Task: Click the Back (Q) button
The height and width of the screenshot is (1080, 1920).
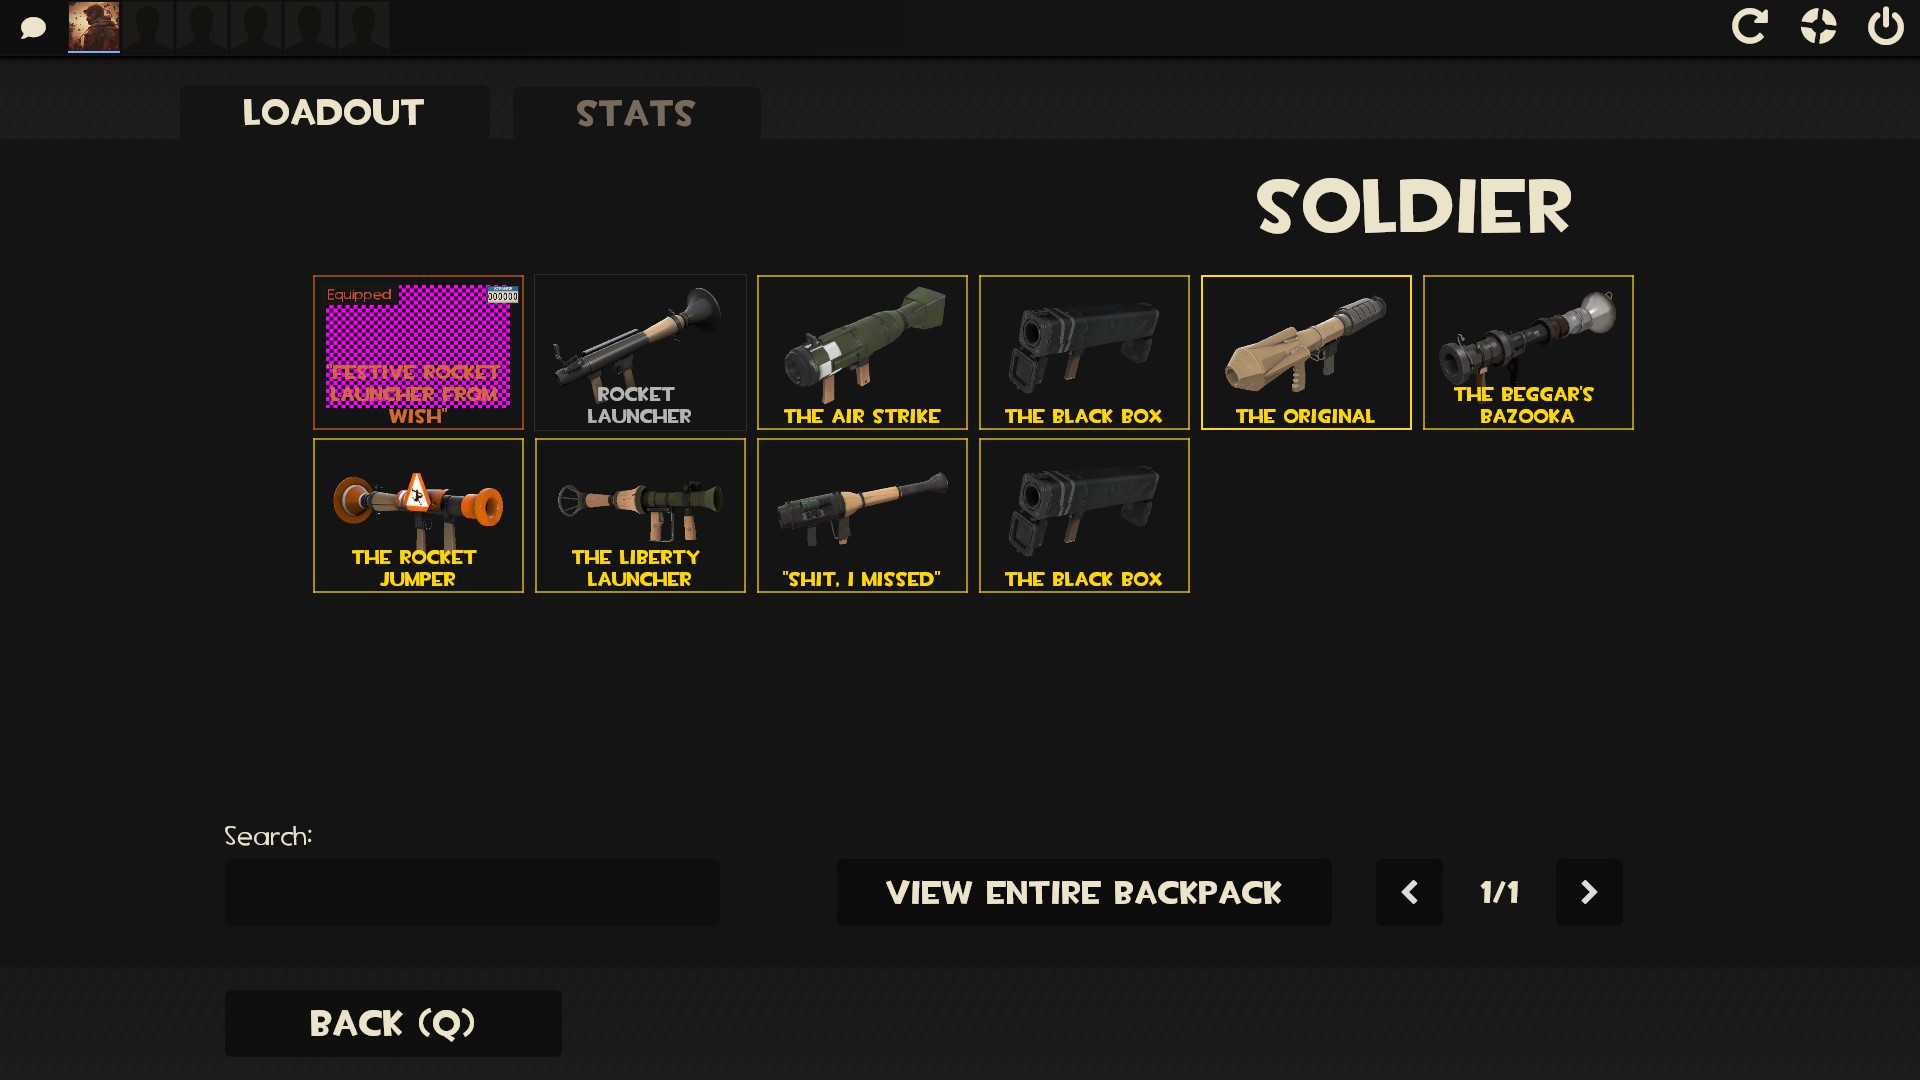Action: [x=393, y=1023]
